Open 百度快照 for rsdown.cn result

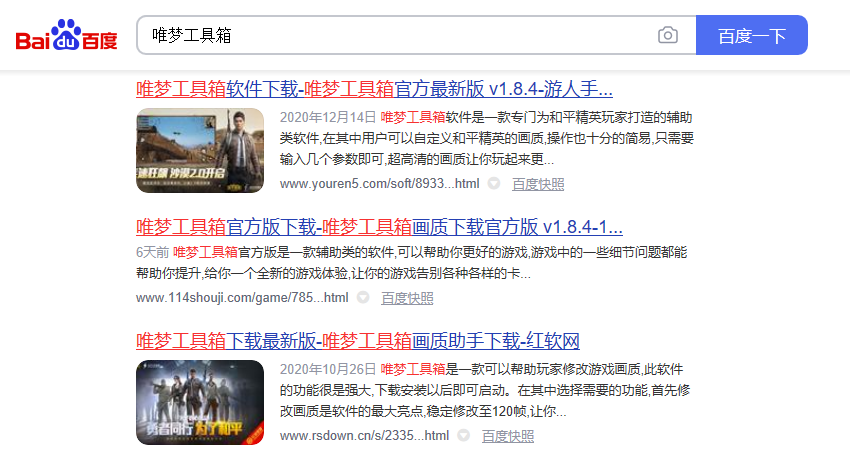pyautogui.click(x=507, y=436)
